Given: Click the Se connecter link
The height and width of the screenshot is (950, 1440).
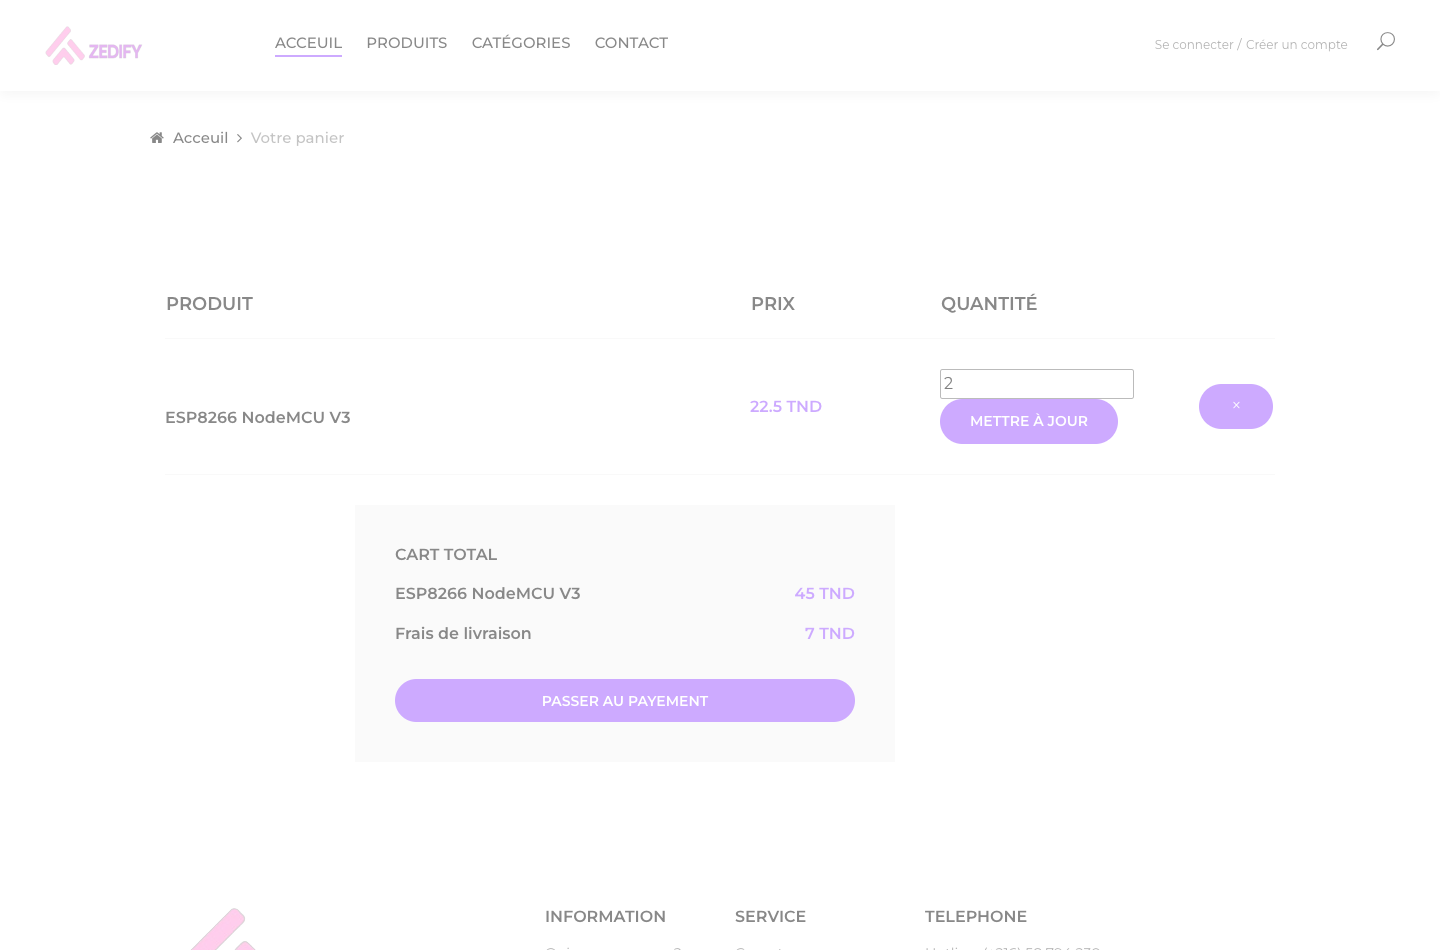Looking at the screenshot, I should pyautogui.click(x=1194, y=45).
